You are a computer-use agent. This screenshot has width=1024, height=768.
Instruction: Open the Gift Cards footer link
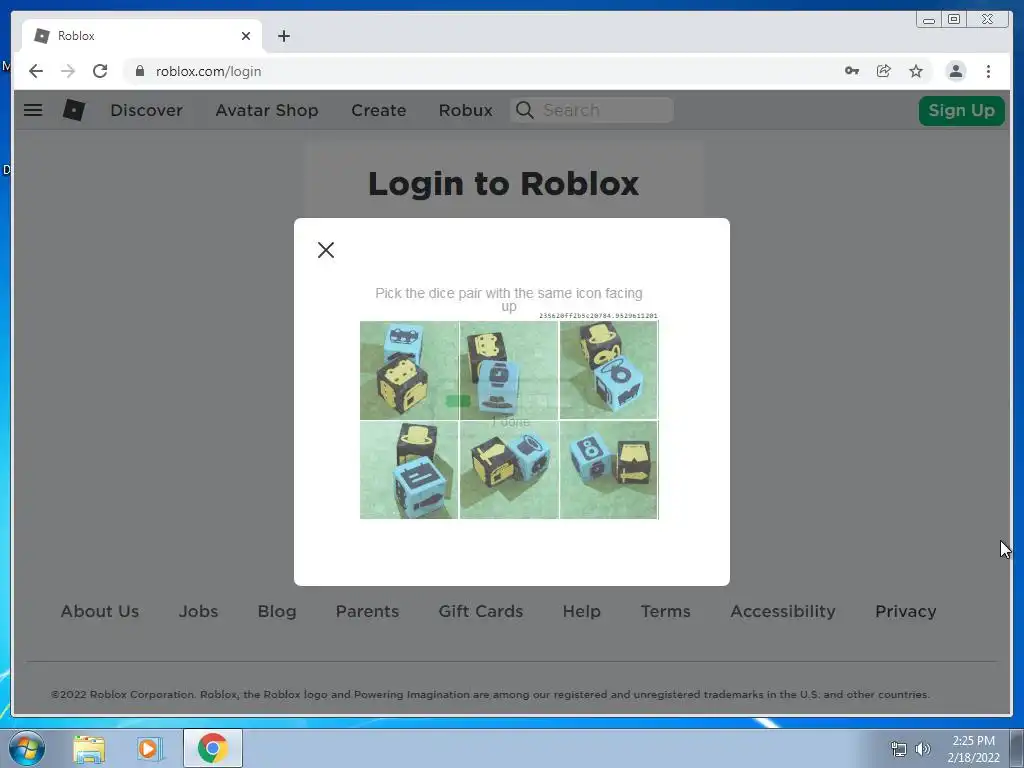tap(481, 611)
